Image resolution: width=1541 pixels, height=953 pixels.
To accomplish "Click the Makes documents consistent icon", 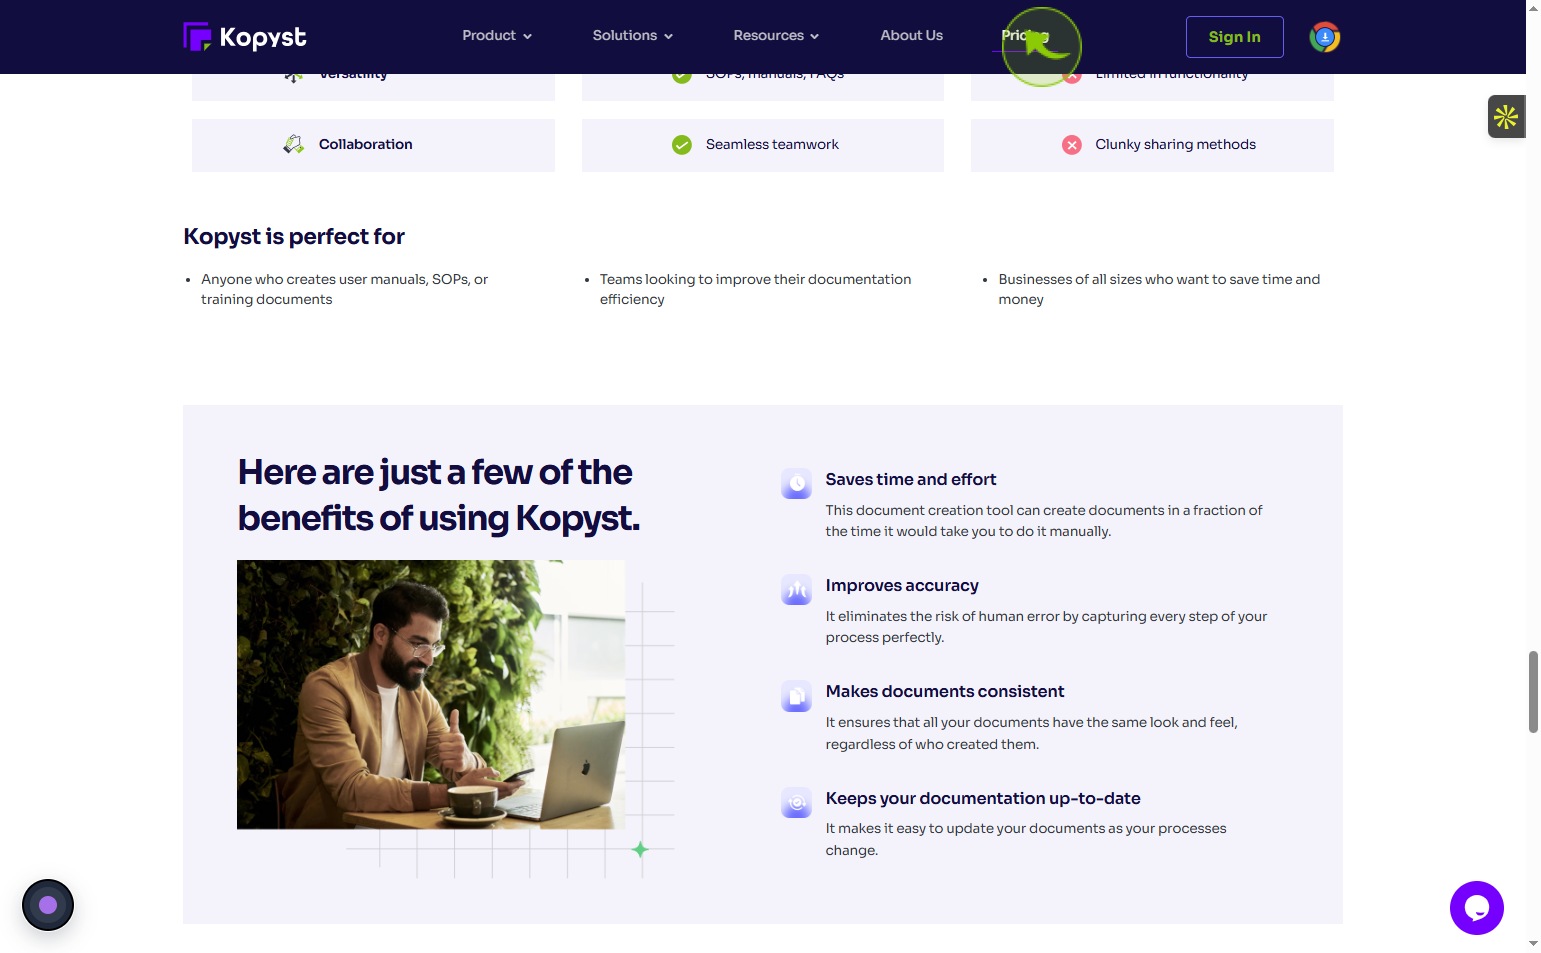I will coord(797,695).
